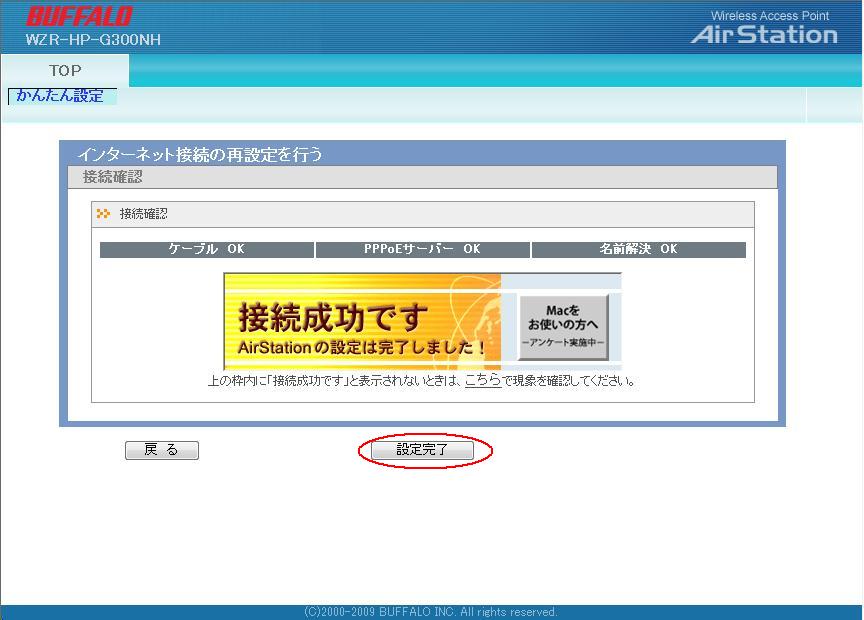Click the AirStationの設定は完了しました message
864x620 pixels.
(x=362, y=348)
